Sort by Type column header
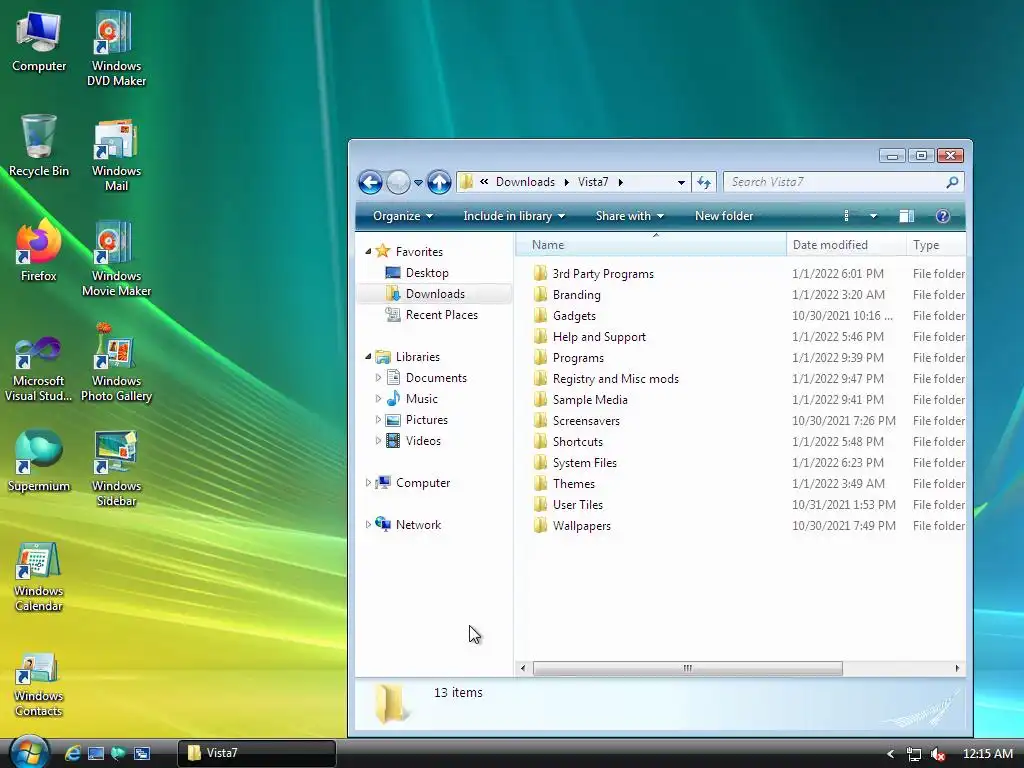Viewport: 1024px width, 768px height. coord(936,245)
